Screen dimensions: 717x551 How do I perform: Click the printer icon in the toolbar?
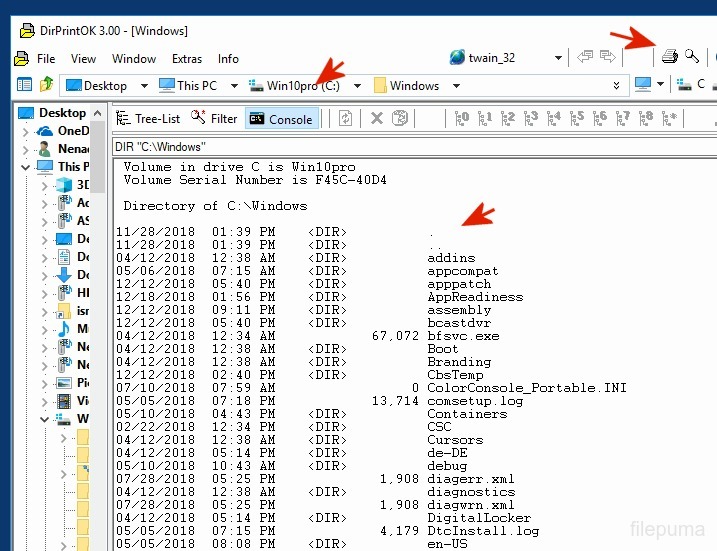pyautogui.click(x=670, y=58)
